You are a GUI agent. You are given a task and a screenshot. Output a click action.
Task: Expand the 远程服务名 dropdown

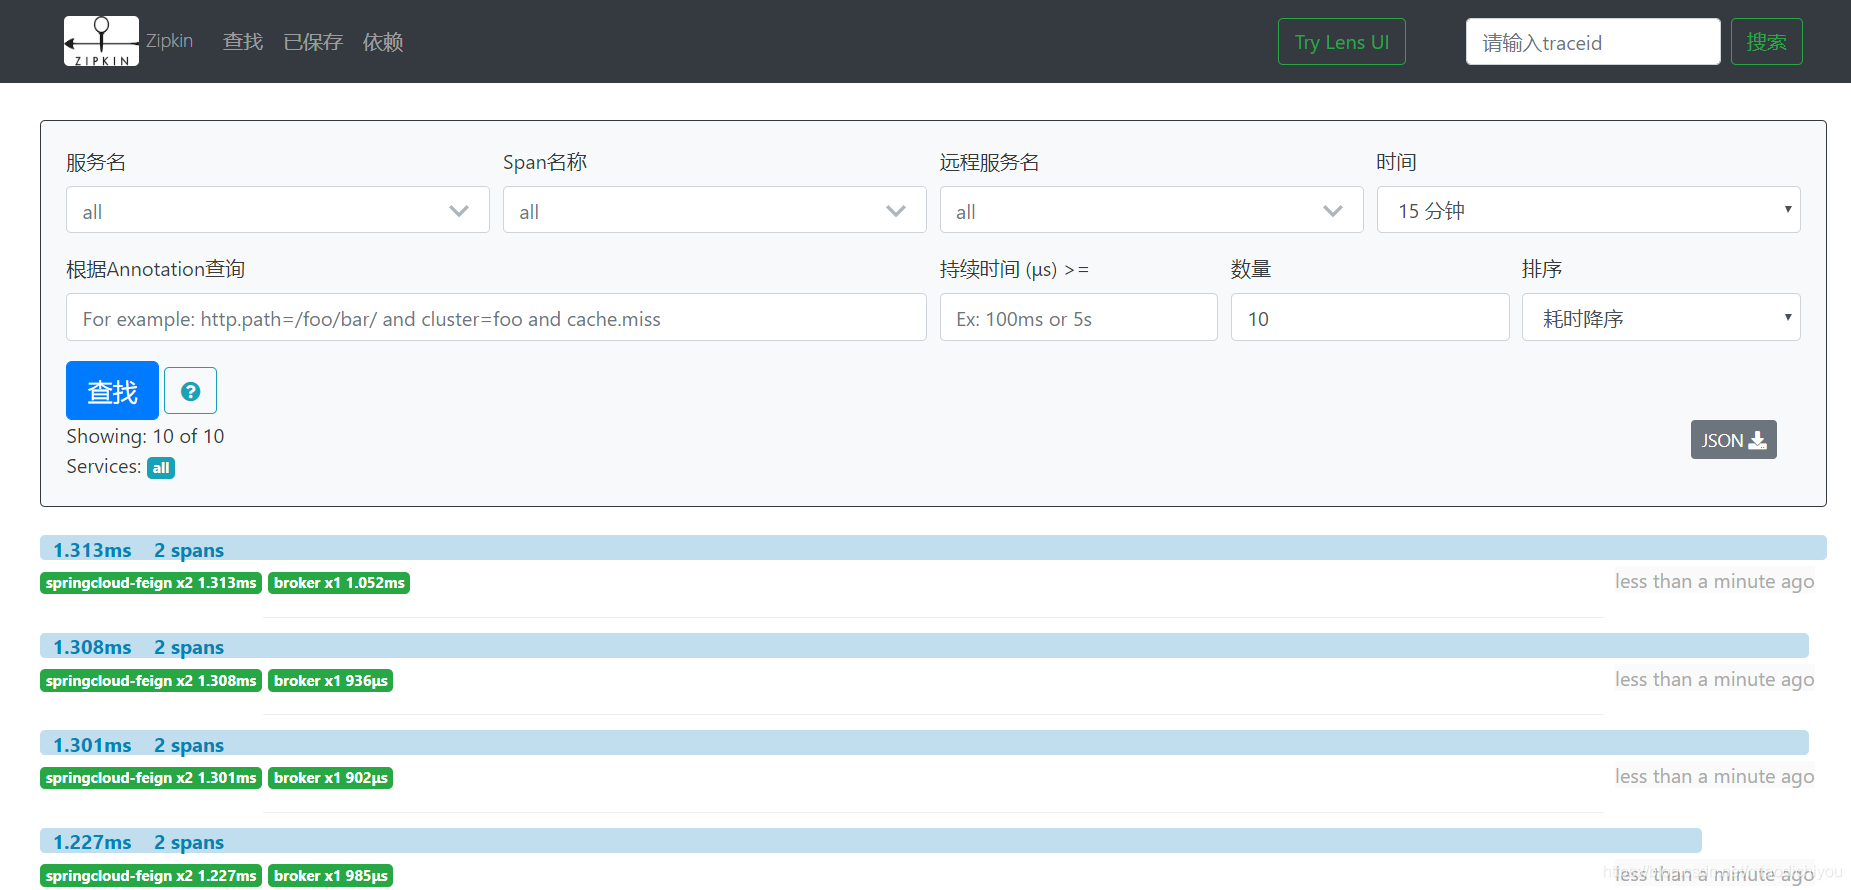[x=1151, y=210]
